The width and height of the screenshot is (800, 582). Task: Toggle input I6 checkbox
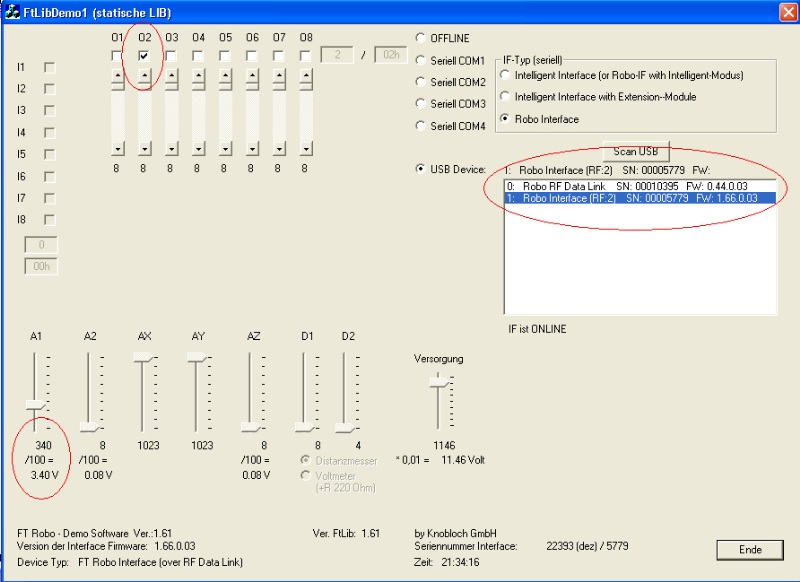(49, 176)
